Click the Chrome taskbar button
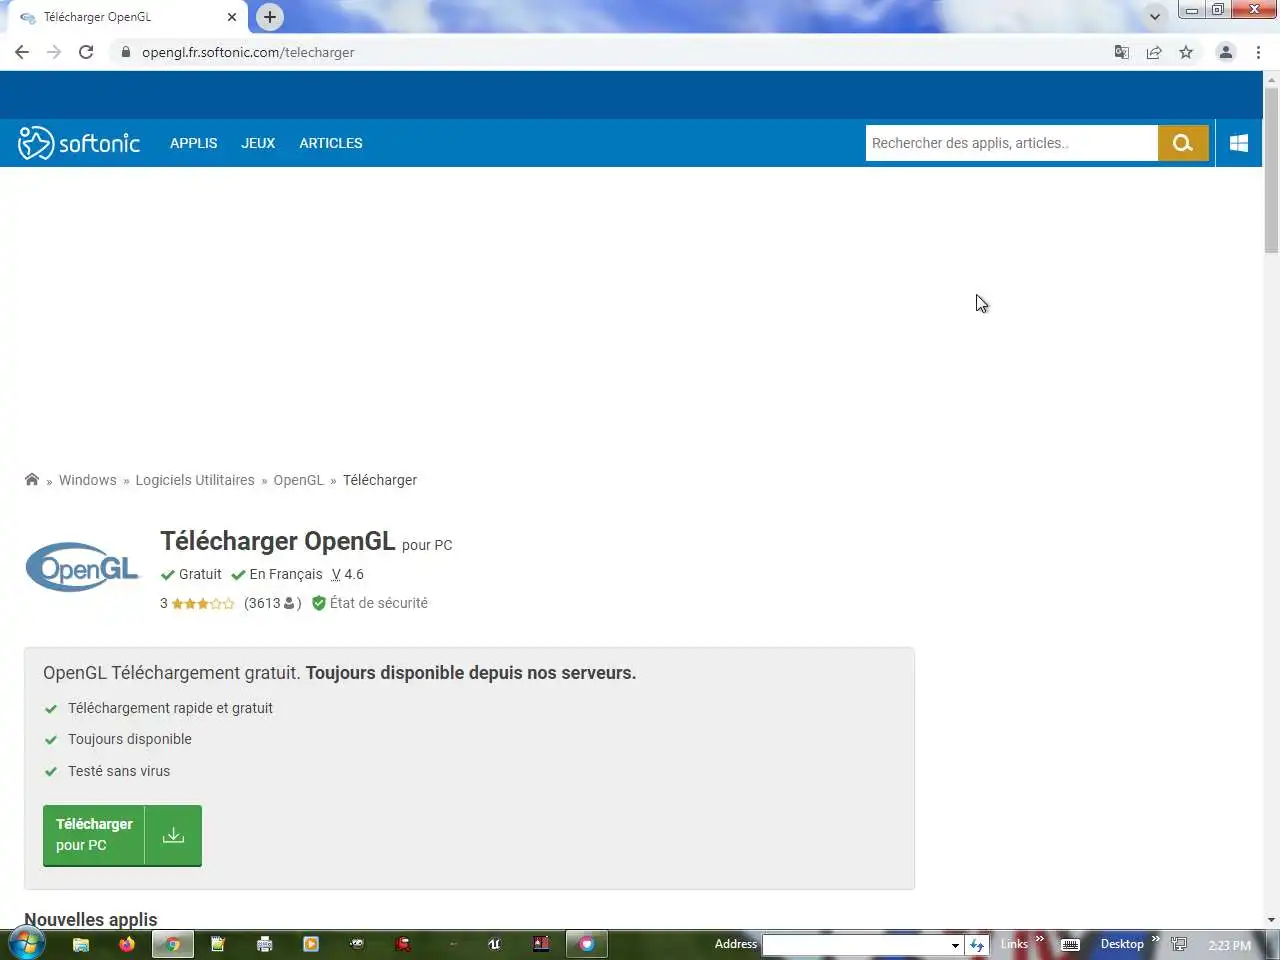This screenshot has width=1280, height=960. coord(173,944)
